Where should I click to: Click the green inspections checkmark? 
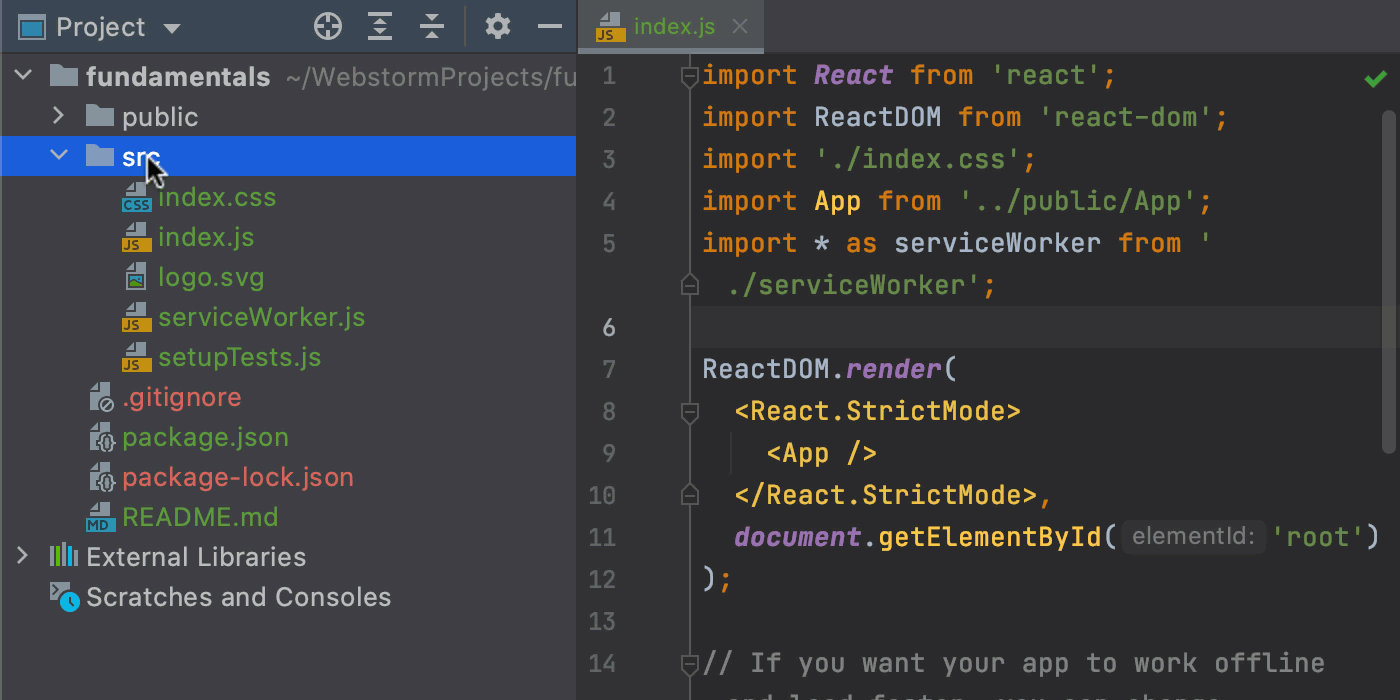1374,76
